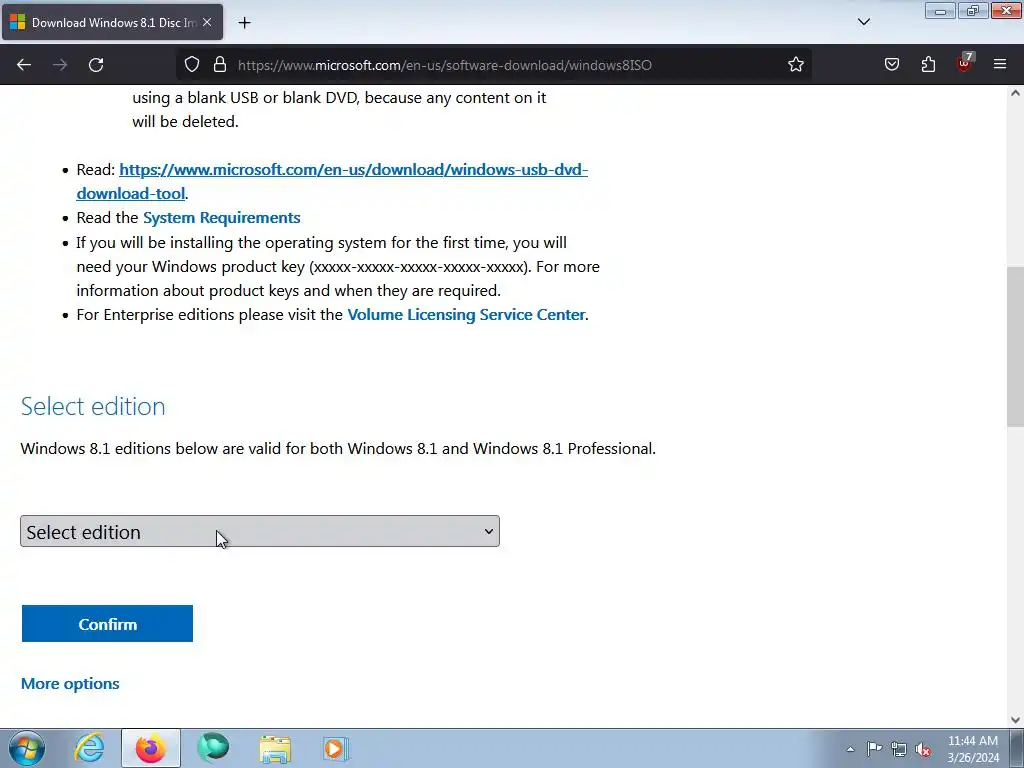The image size is (1024, 768).
Task: Click the 'Select edition' heading text
Action: pos(93,406)
